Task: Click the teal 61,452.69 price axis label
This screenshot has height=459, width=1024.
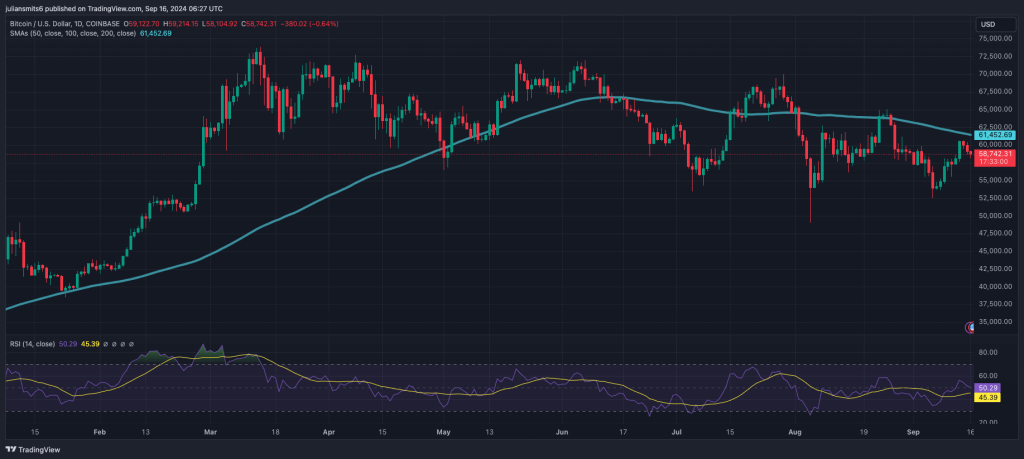Action: click(x=995, y=135)
